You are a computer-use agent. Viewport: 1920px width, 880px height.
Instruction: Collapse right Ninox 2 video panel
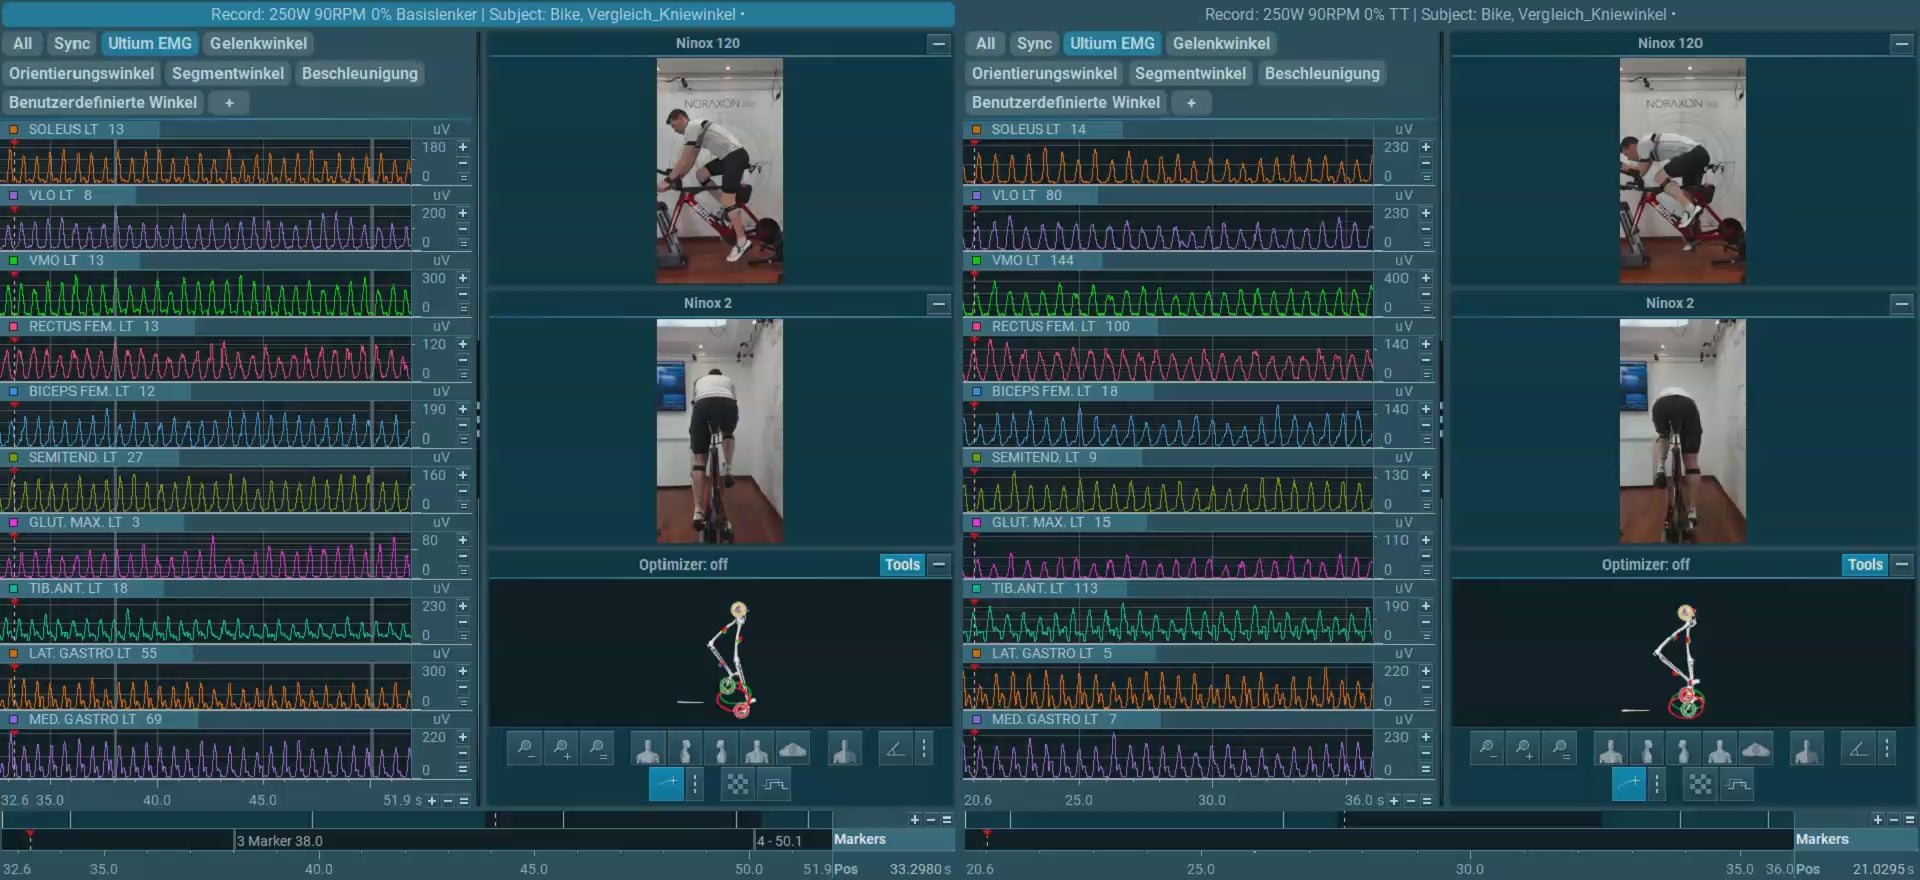tap(1901, 304)
